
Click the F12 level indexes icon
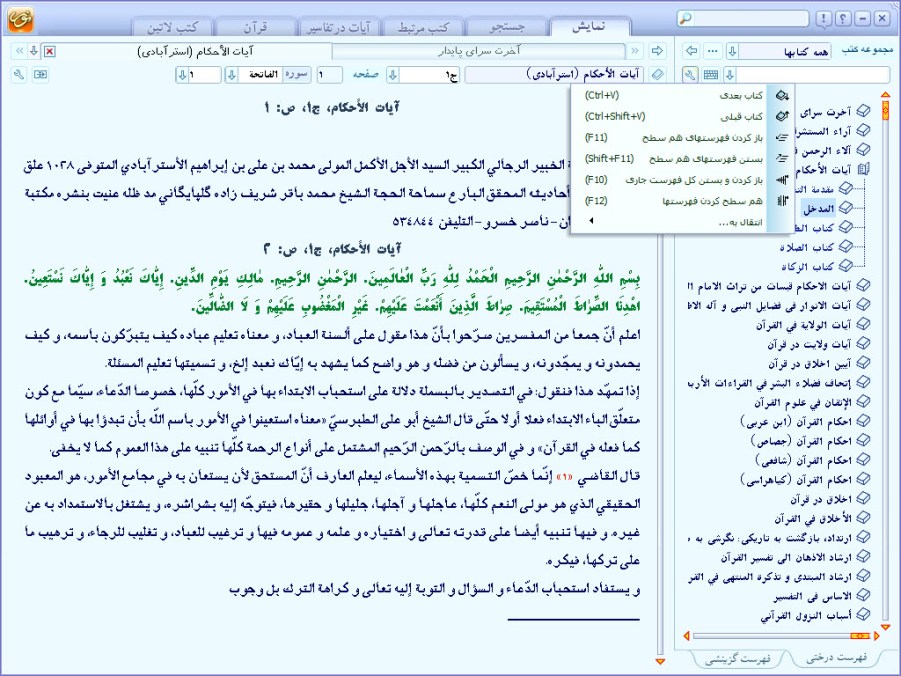pyautogui.click(x=781, y=201)
